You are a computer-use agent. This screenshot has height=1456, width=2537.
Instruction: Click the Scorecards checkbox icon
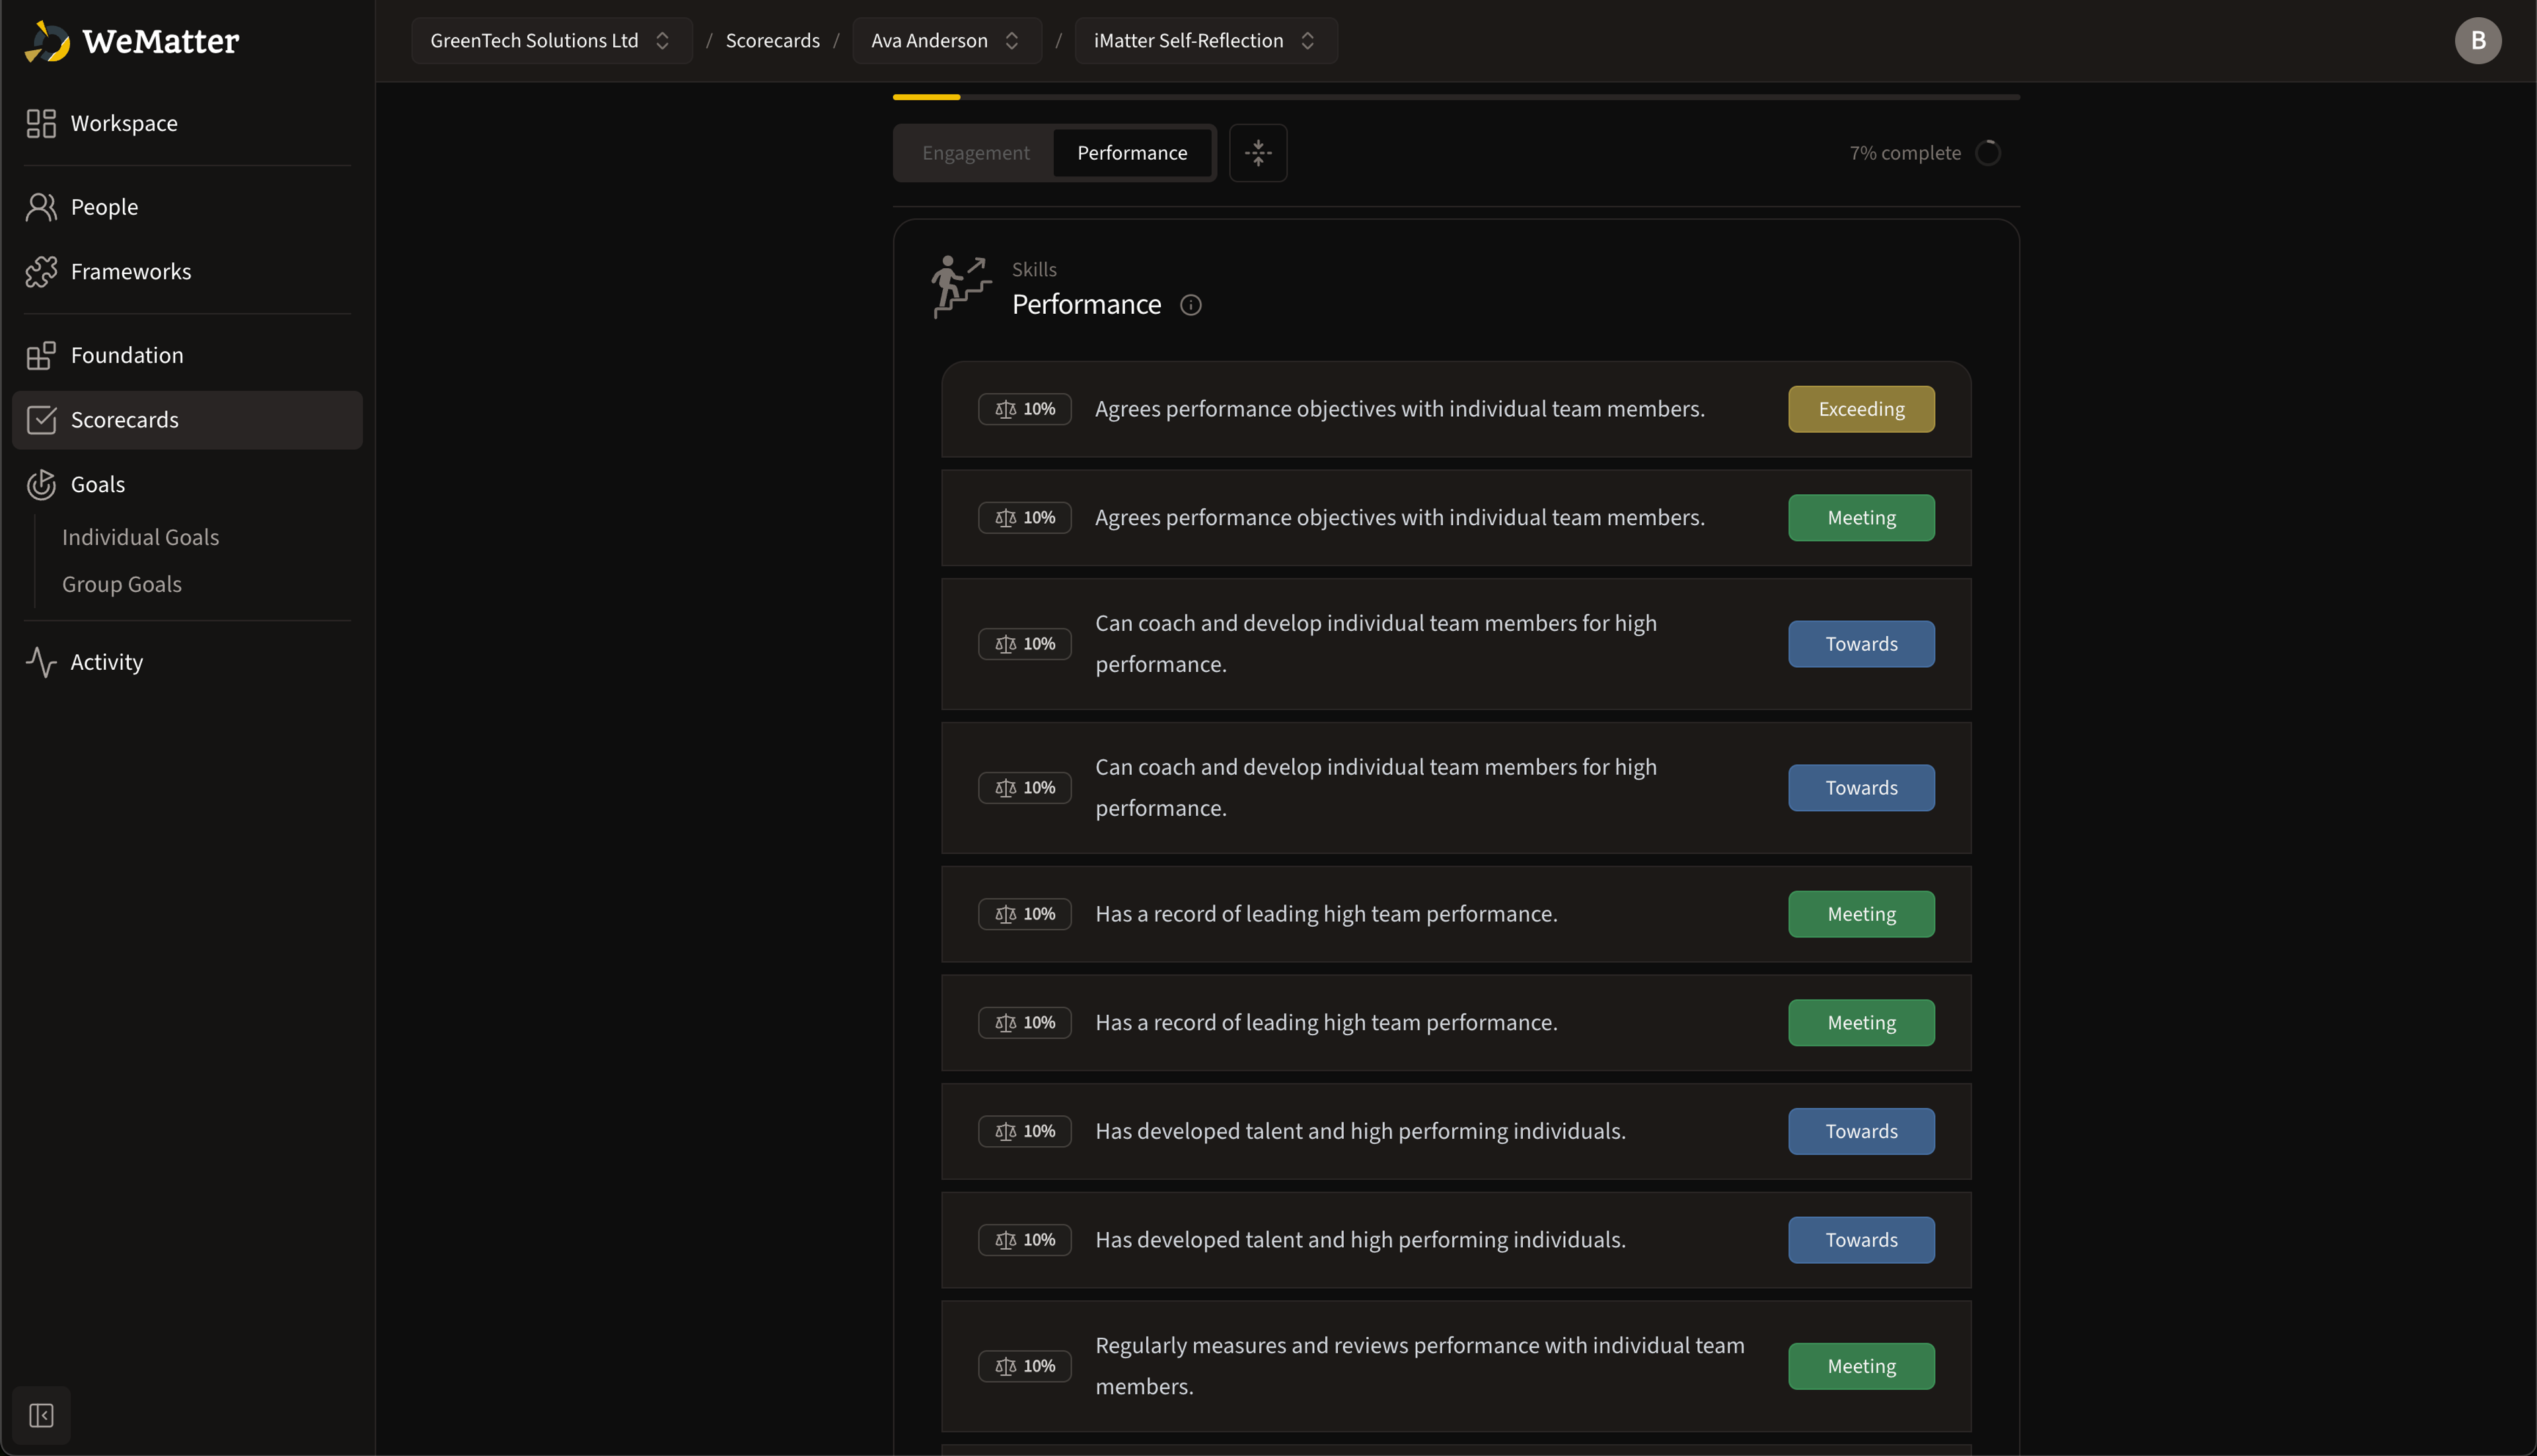(41, 420)
